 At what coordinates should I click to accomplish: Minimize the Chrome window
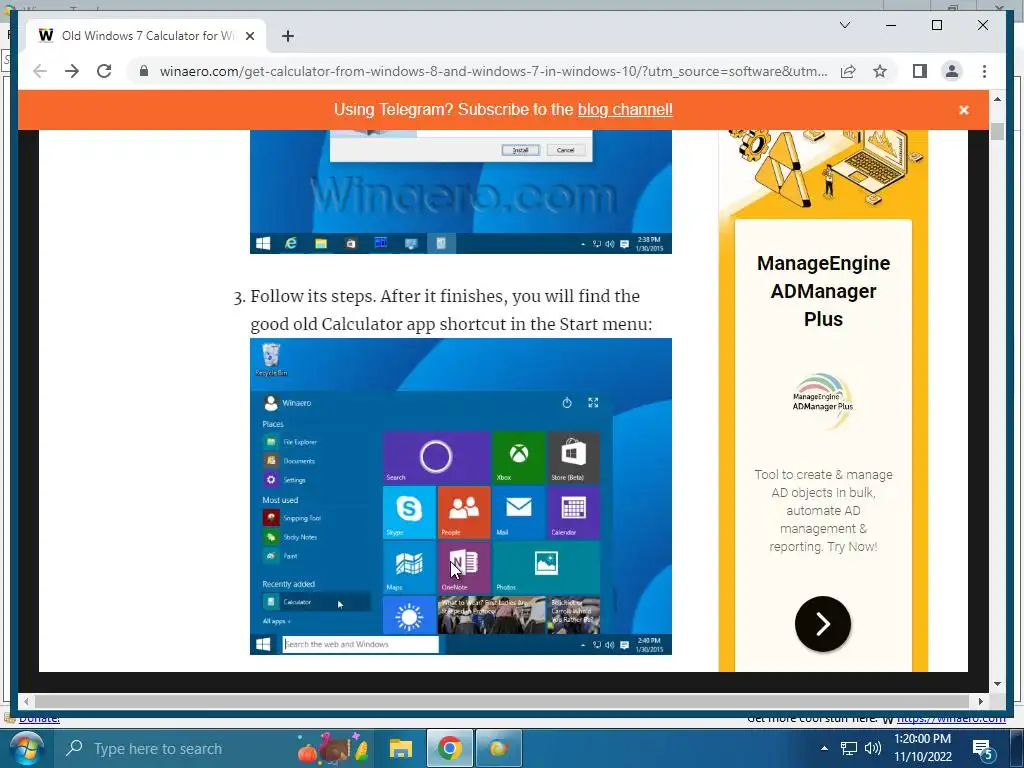point(891,25)
